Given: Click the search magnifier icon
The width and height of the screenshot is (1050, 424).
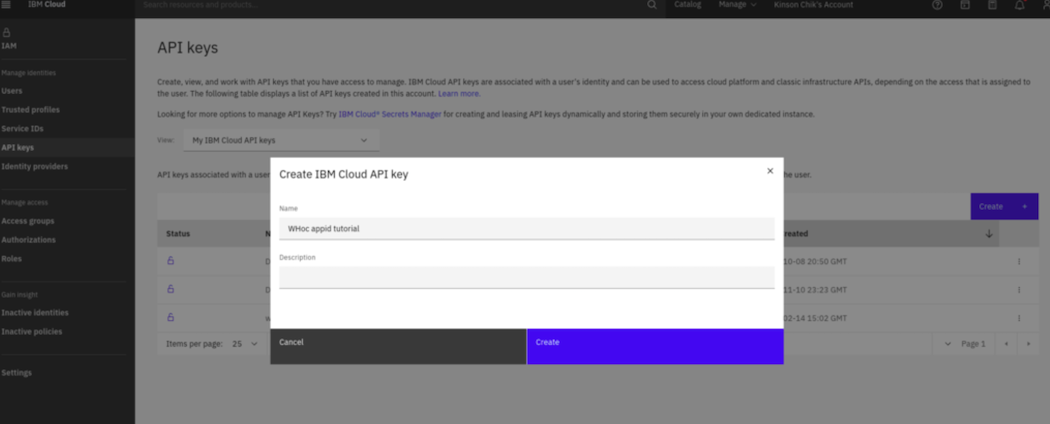Looking at the screenshot, I should 652,5.
